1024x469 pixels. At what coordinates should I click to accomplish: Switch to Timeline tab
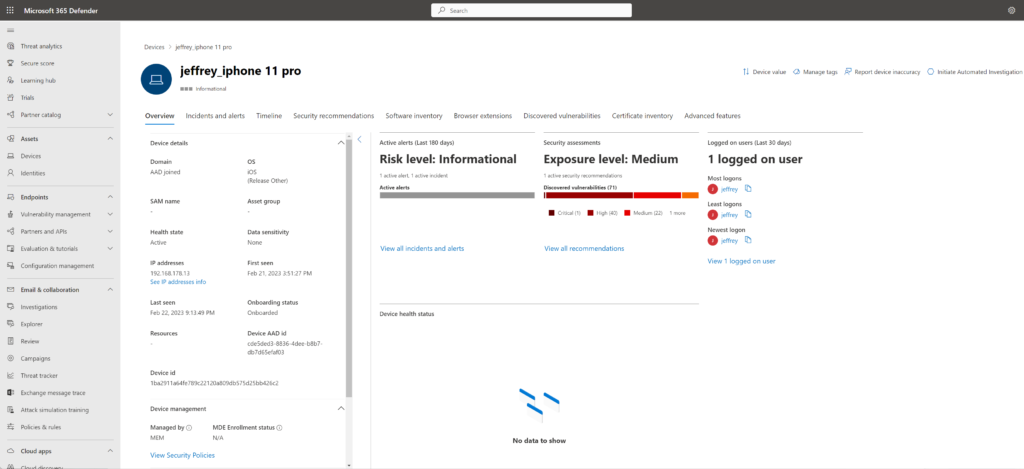pos(269,116)
